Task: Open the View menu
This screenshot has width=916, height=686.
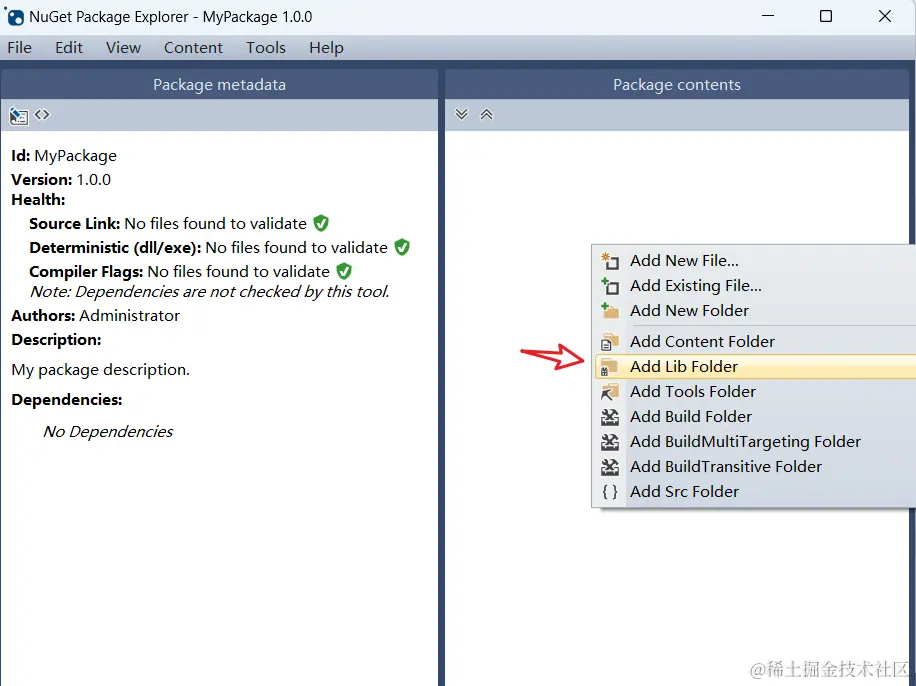Action: pos(123,47)
